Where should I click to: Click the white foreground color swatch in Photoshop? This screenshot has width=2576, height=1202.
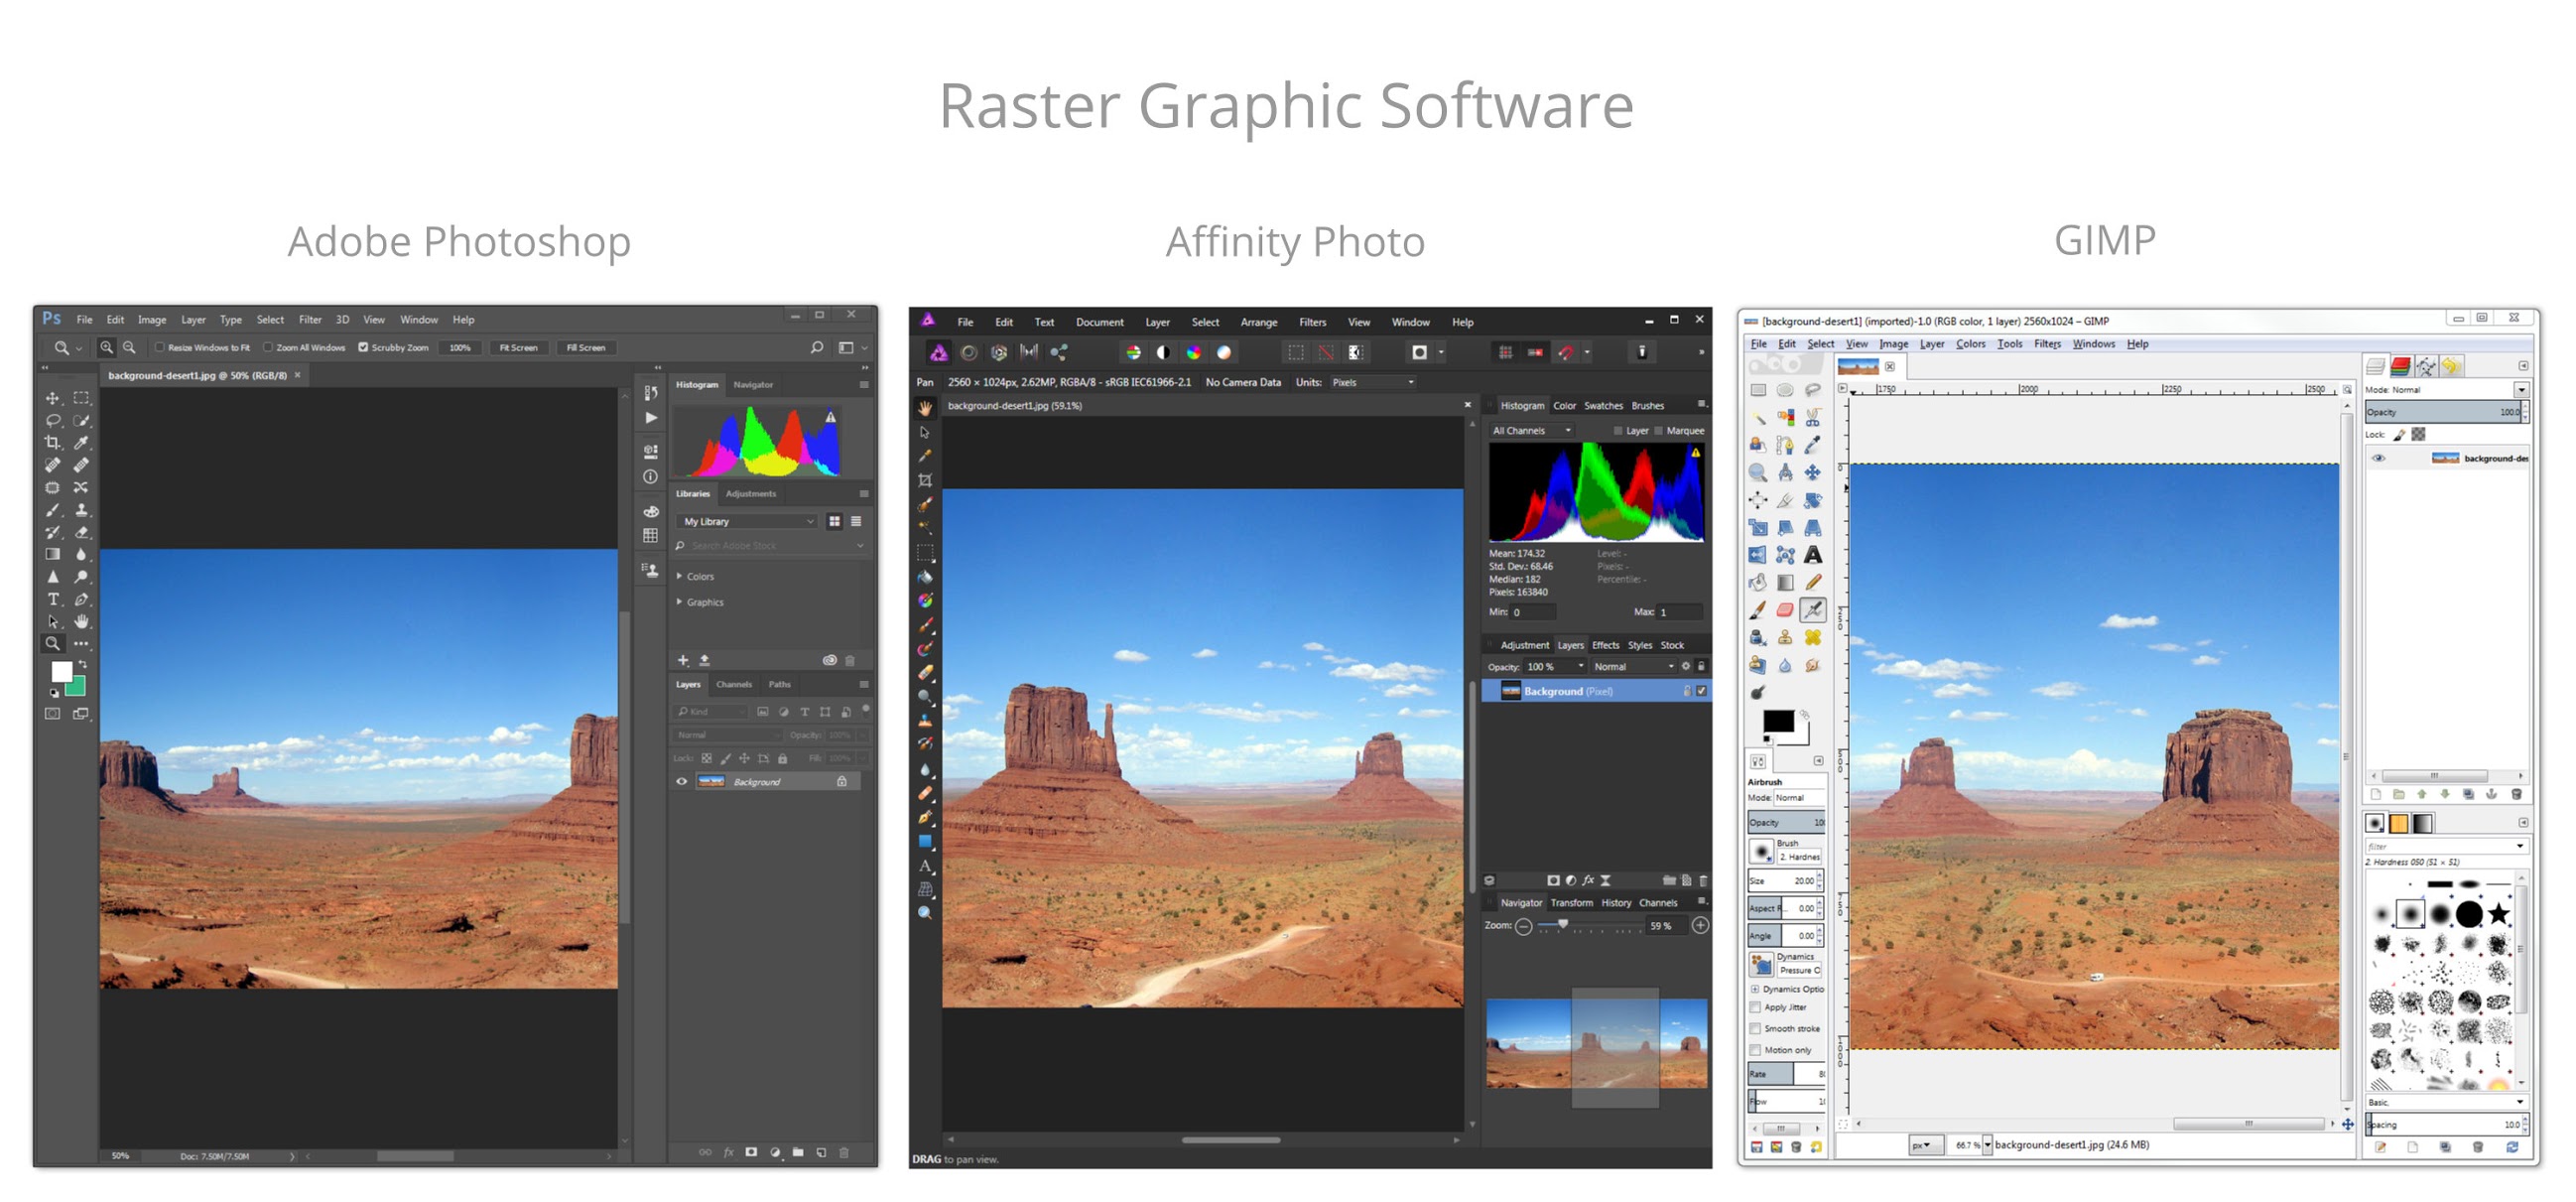point(61,672)
